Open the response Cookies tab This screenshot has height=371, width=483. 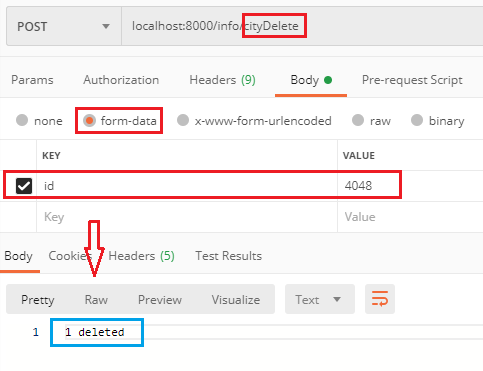tap(70, 256)
